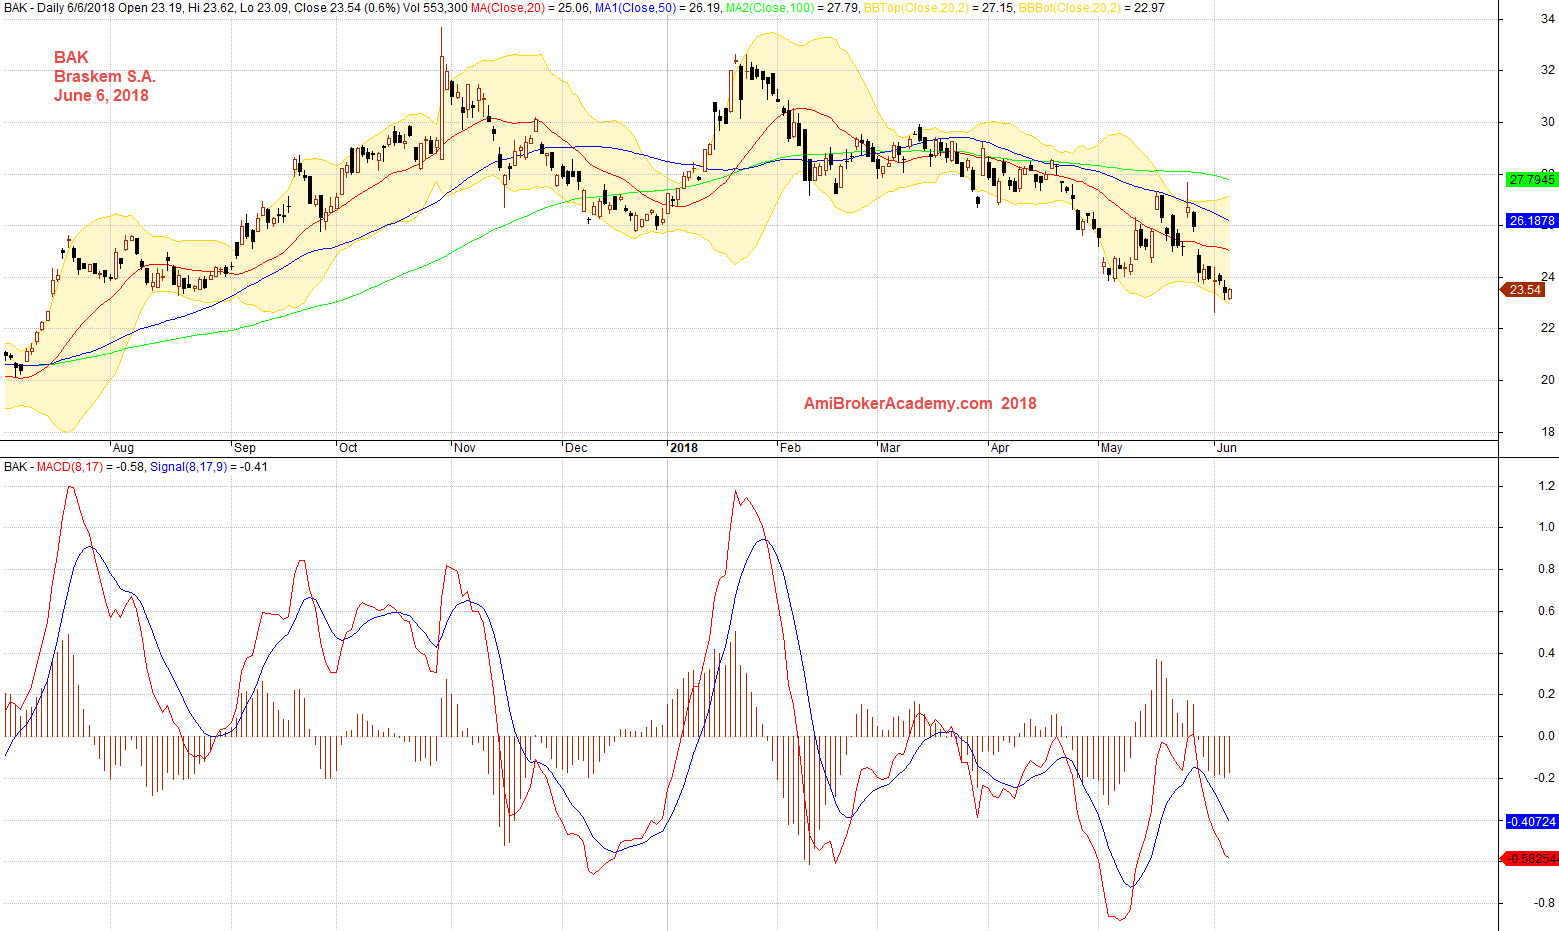Click the May label on date axis
Viewport: 1559px width, 931px height.
coord(1112,448)
